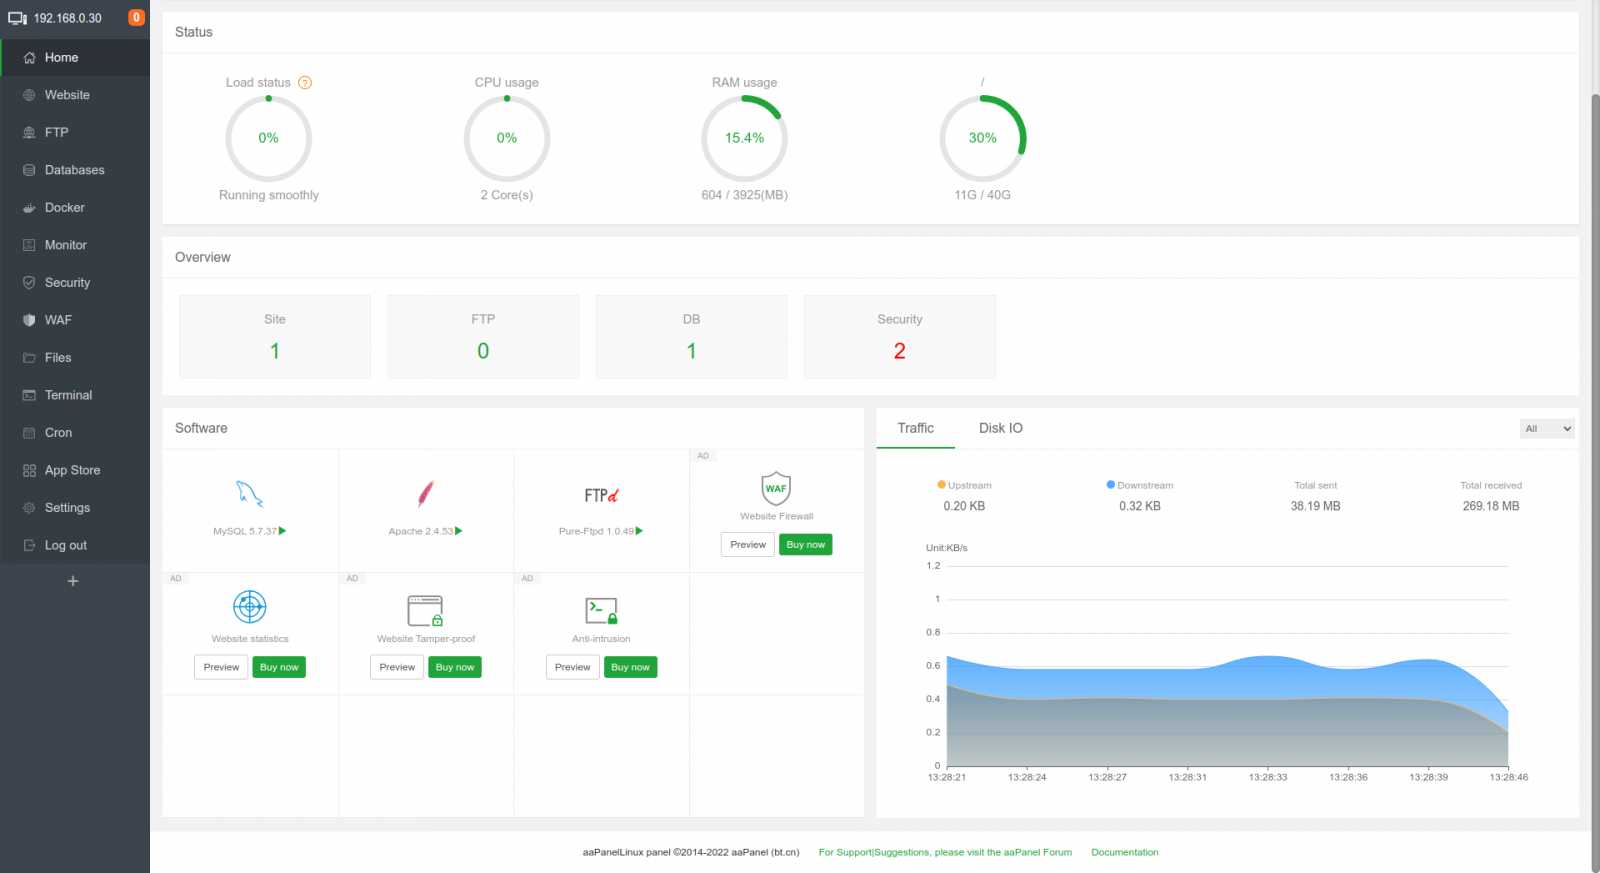Click the Anti-intrusion terminal lock icon
Viewport: 1600px width, 873px height.
(x=601, y=610)
